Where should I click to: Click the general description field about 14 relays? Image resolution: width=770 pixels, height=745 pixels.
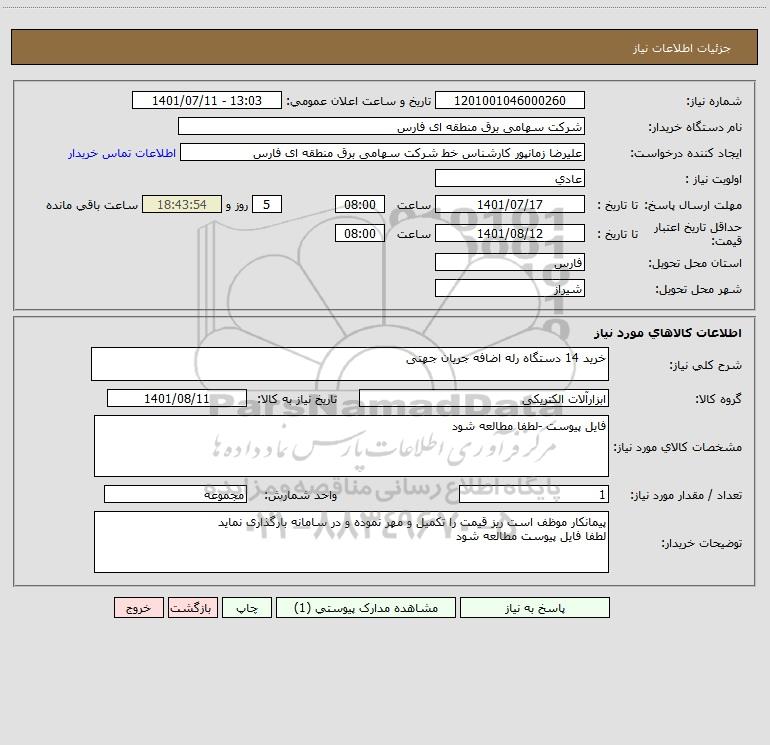(x=350, y=364)
